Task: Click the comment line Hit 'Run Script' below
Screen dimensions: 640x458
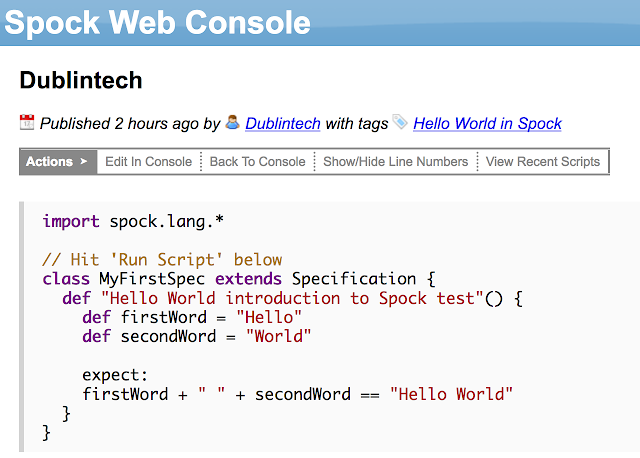Action: click(x=162, y=260)
